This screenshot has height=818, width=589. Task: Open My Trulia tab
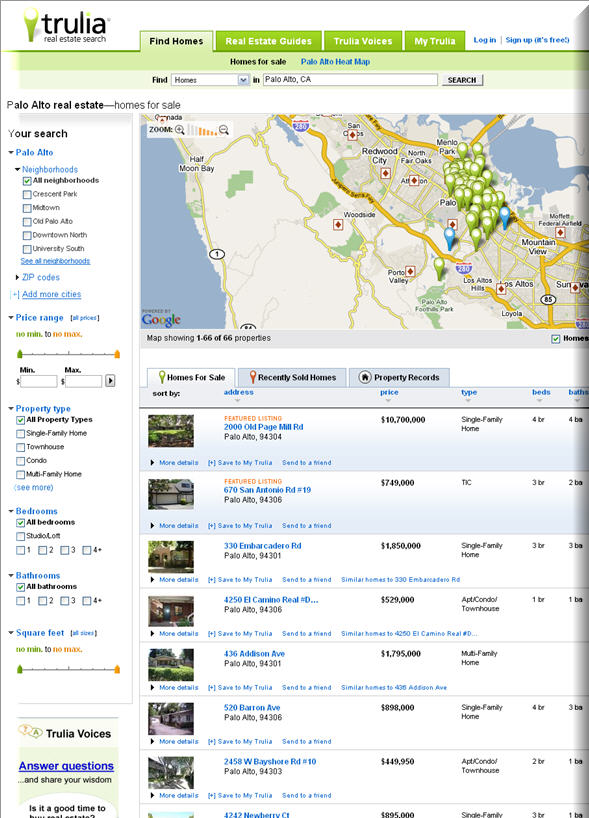(x=435, y=41)
